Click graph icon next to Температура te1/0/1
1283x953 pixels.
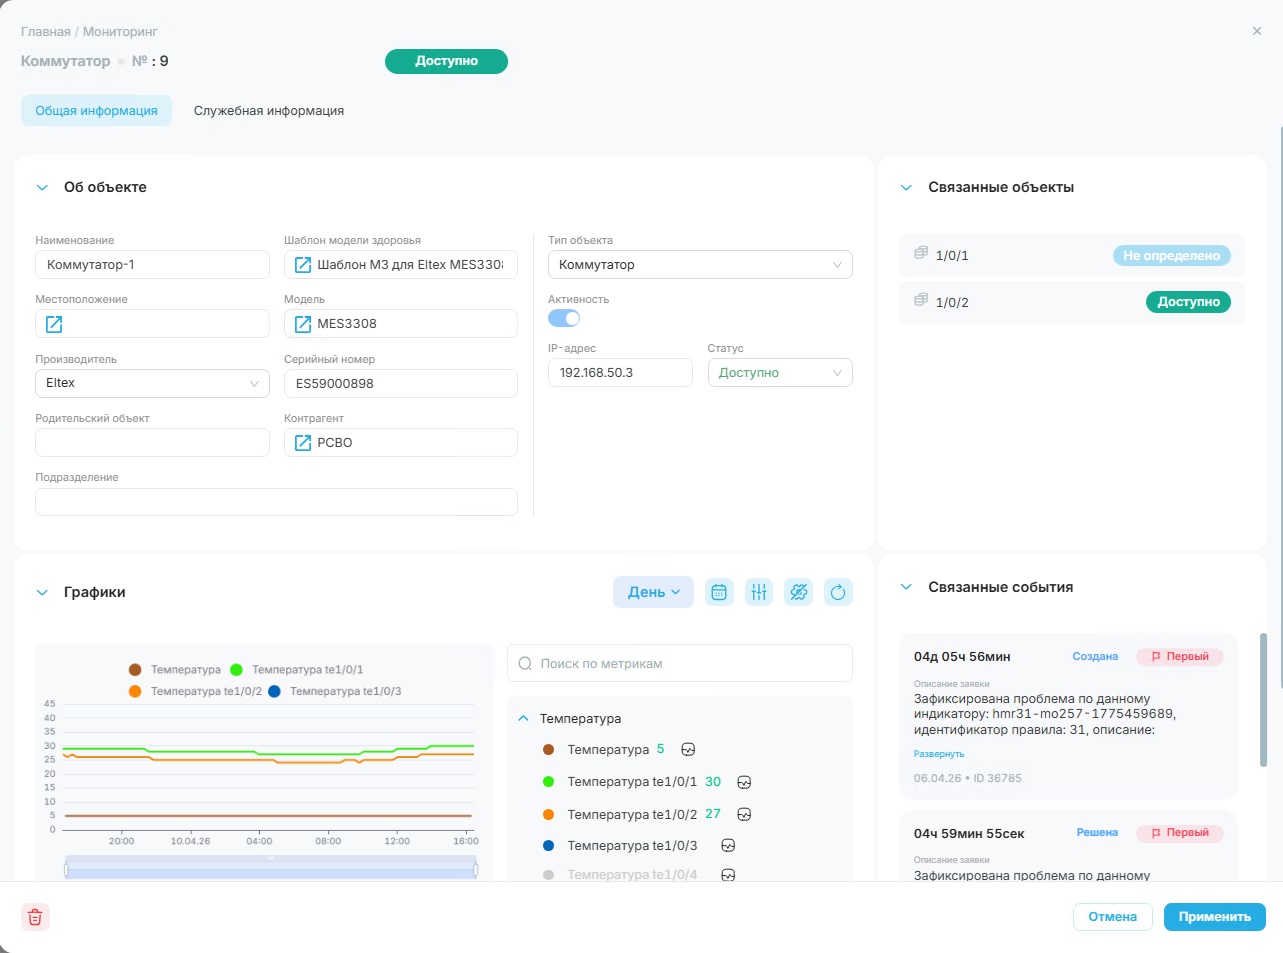point(744,782)
